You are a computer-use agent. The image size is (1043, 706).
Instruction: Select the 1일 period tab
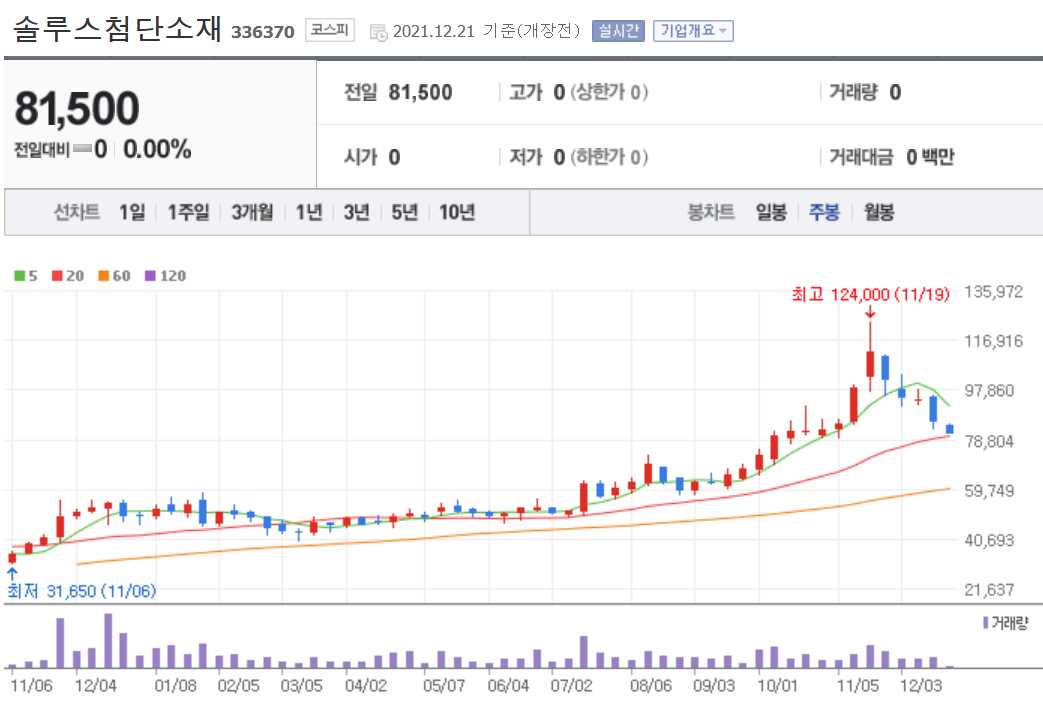click(131, 212)
